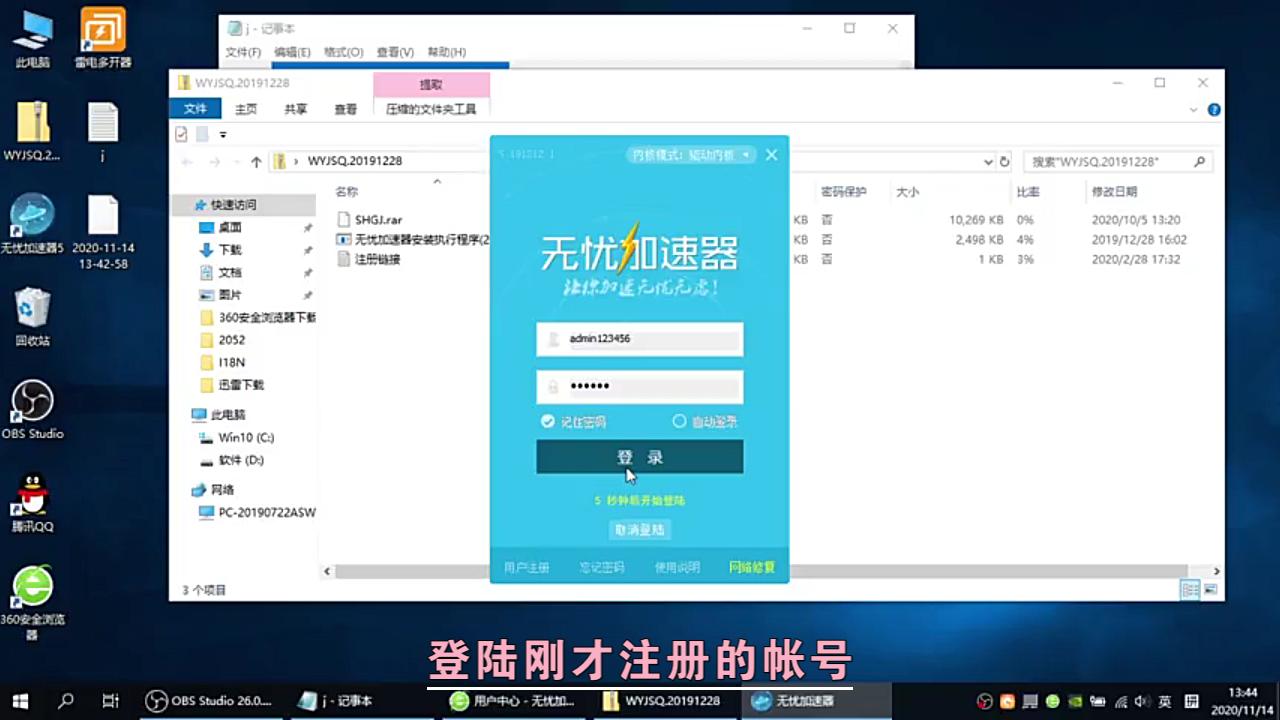Open 无忧加速器5 desktop shortcut

pyautogui.click(x=32, y=224)
